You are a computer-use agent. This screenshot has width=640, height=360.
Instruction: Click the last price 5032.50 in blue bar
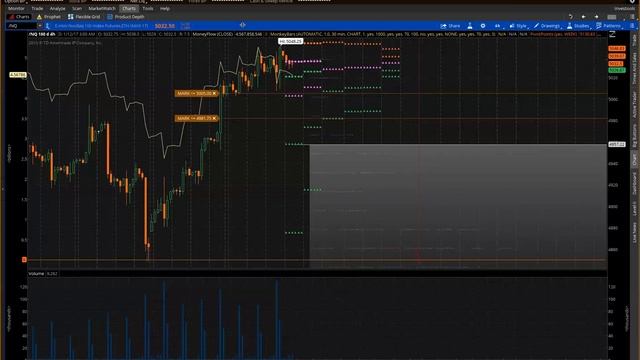click(x=165, y=26)
